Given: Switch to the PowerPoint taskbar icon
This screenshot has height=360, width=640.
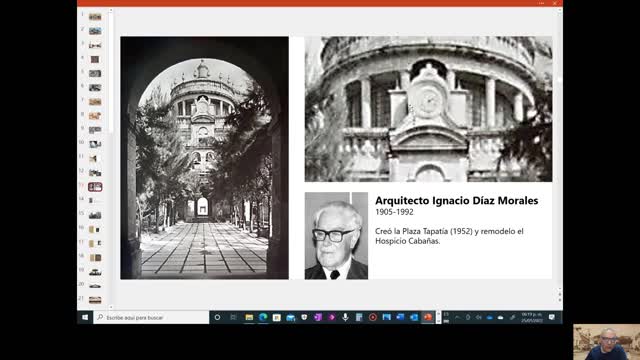Looking at the screenshot, I should (x=428, y=317).
